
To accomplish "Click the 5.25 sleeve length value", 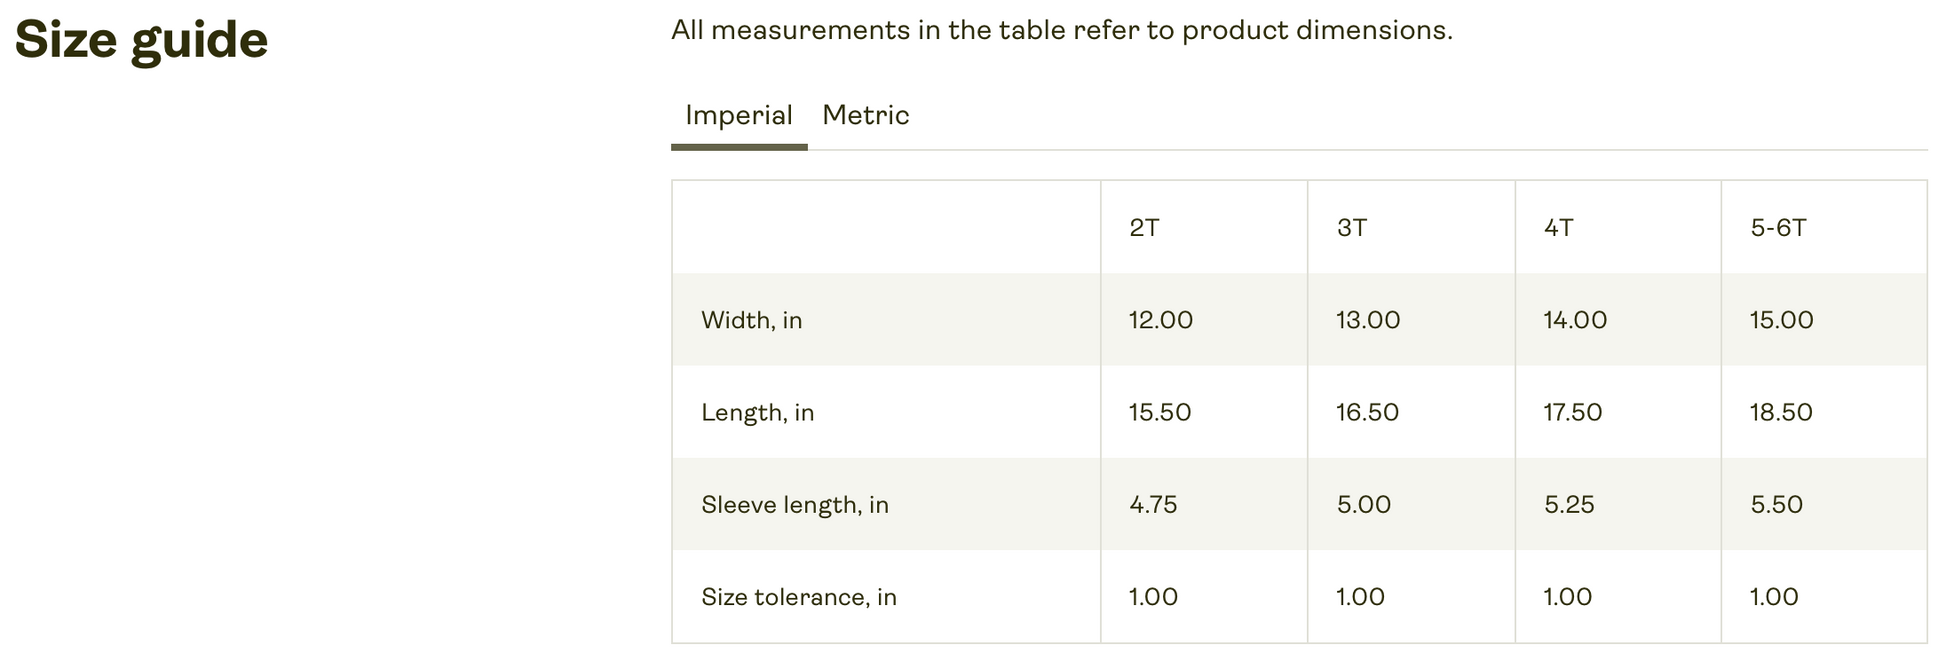I will point(1568,504).
